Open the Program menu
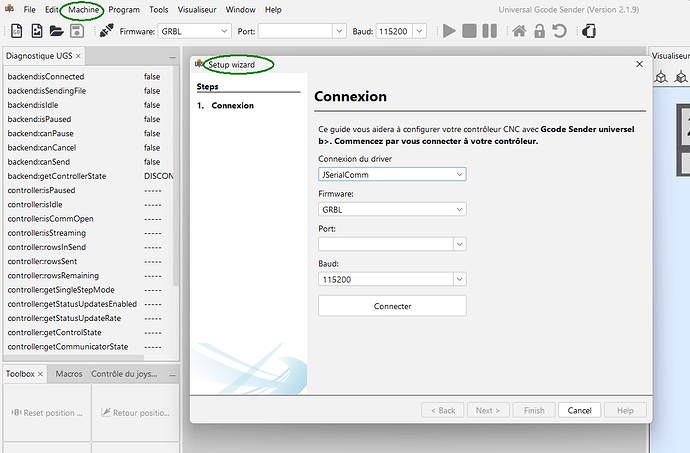This screenshot has height=453, width=690. 124,10
